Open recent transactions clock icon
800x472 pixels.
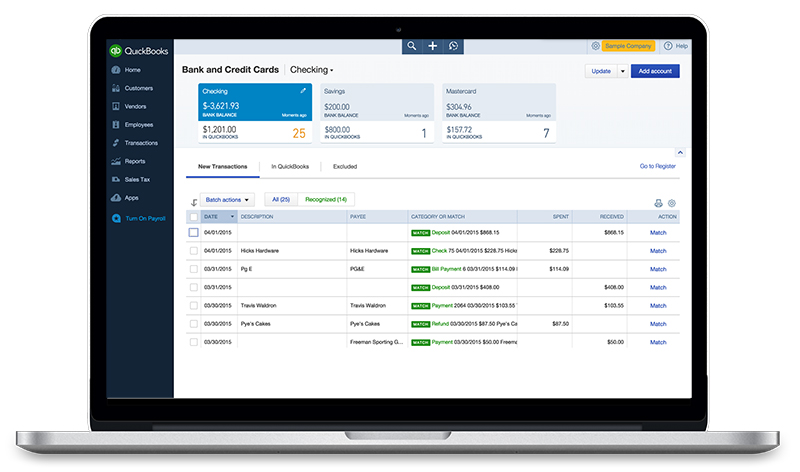(x=453, y=46)
